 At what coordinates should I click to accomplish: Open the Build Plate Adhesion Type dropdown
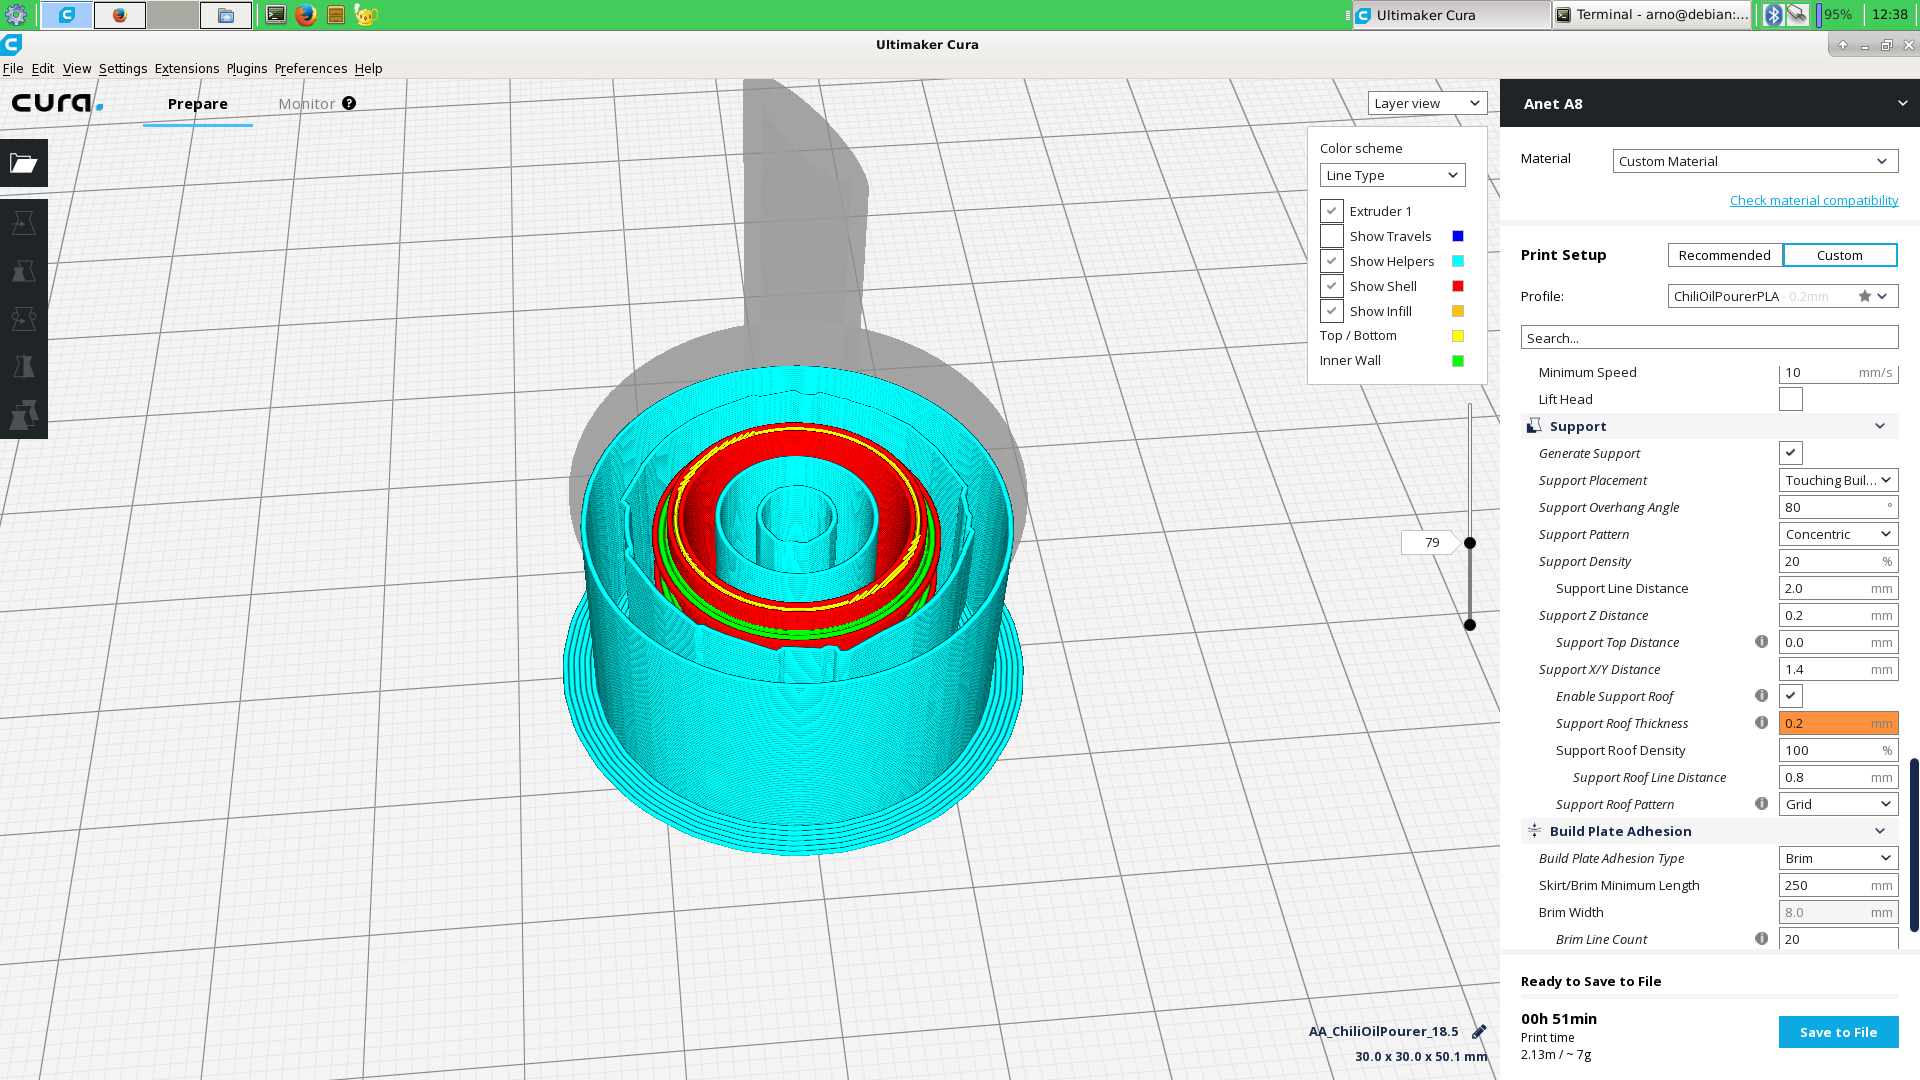point(1838,858)
